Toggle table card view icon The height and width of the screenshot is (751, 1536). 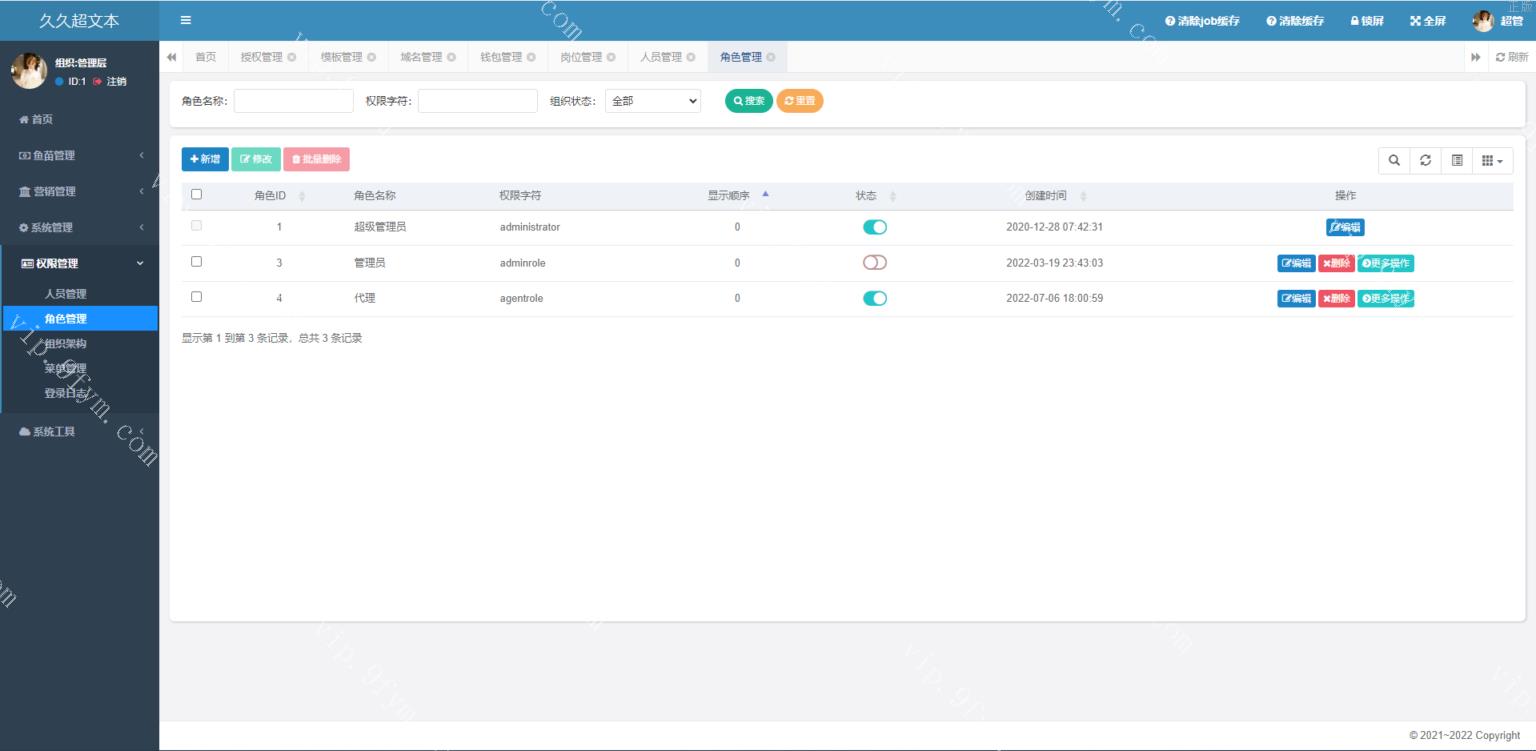(1457, 160)
